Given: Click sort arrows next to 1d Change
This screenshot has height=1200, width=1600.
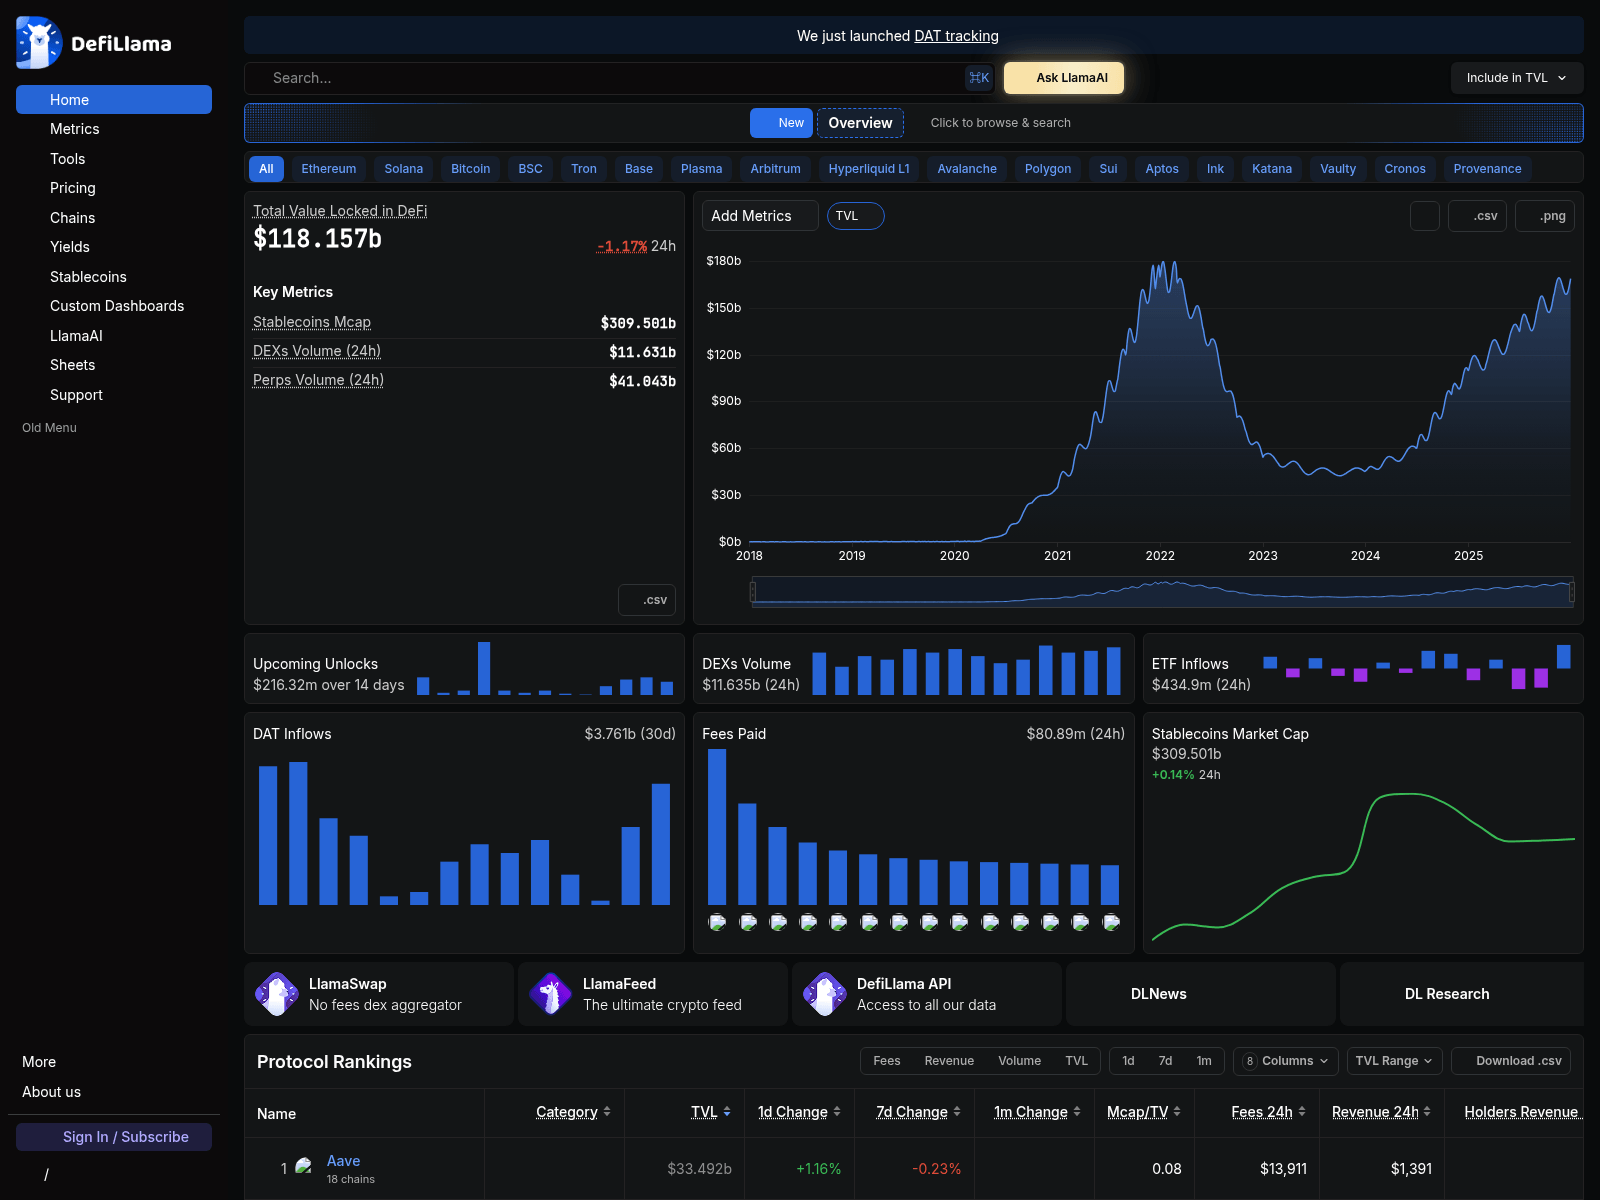Looking at the screenshot, I should tap(837, 1112).
